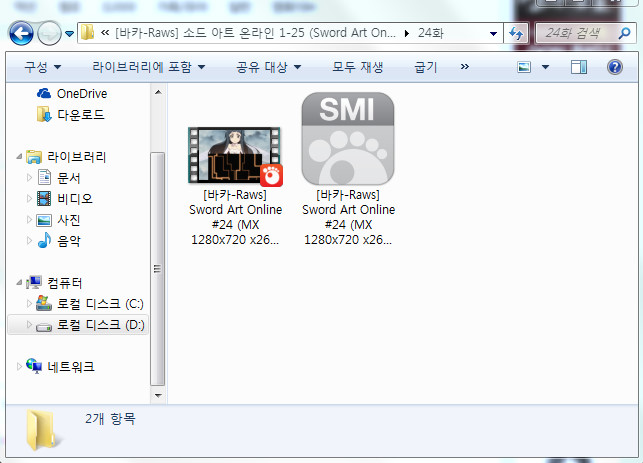
Task: Click 모두 재생 in toolbar
Action: 358,67
